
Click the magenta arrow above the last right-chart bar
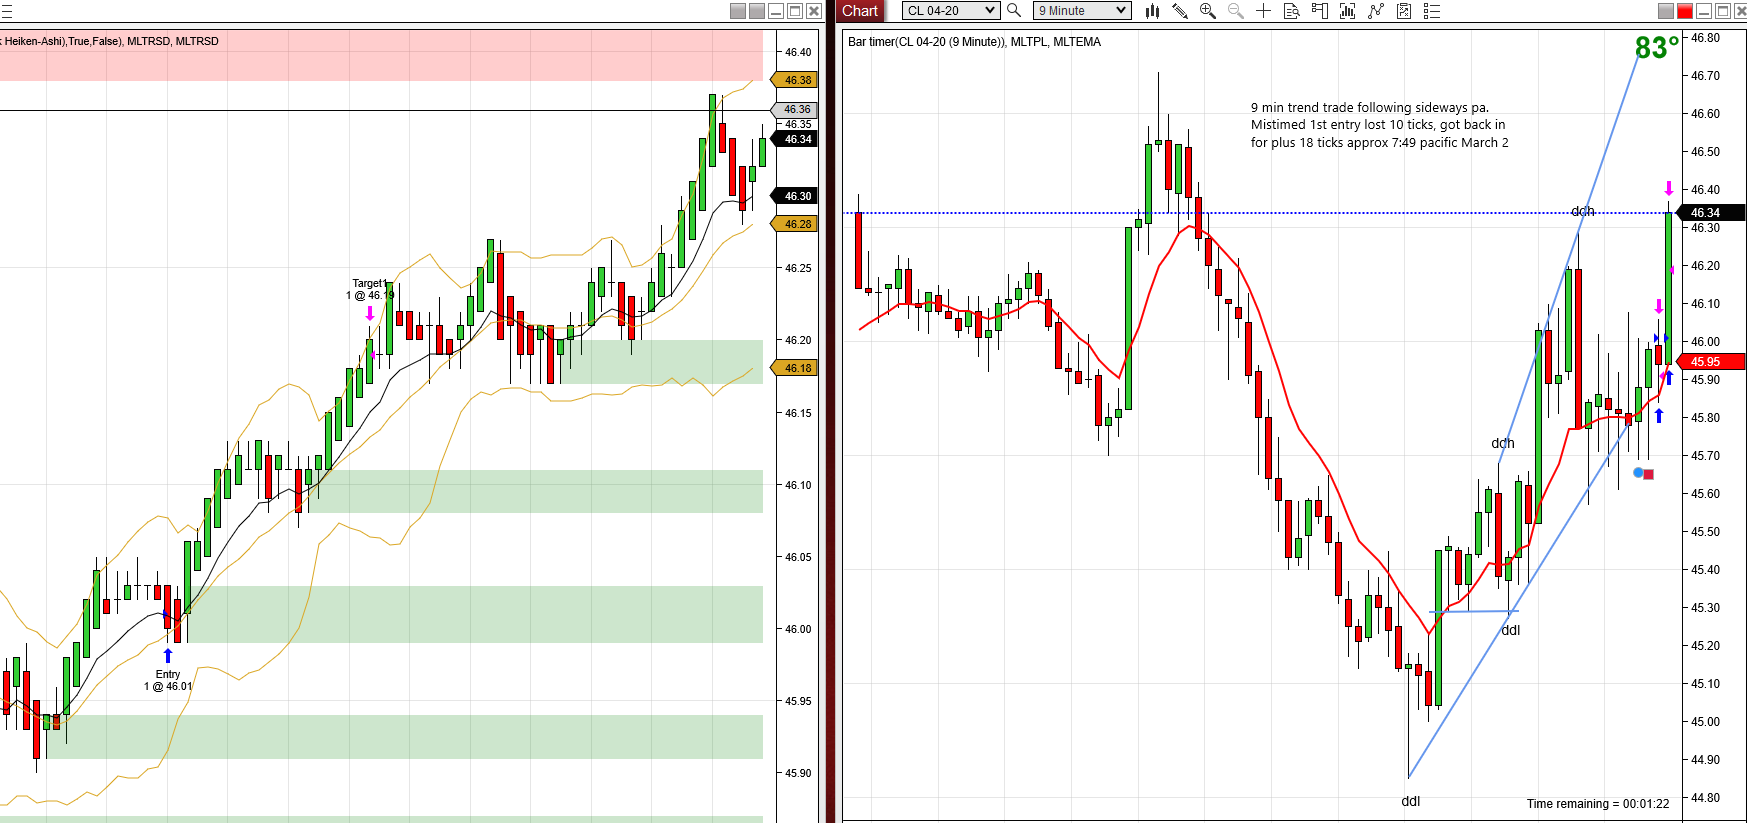1669,188
